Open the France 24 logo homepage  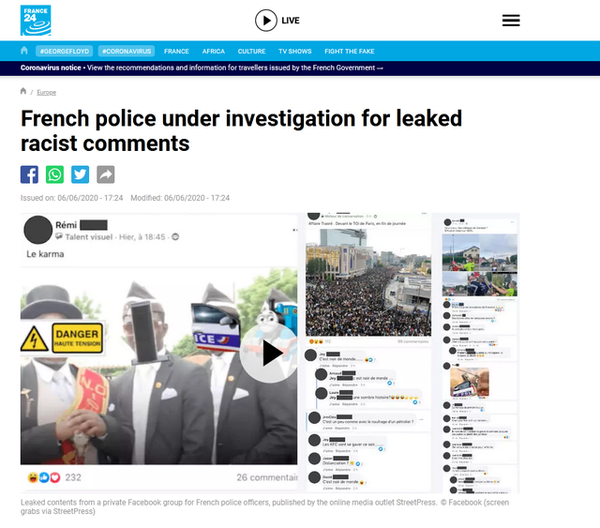36,20
